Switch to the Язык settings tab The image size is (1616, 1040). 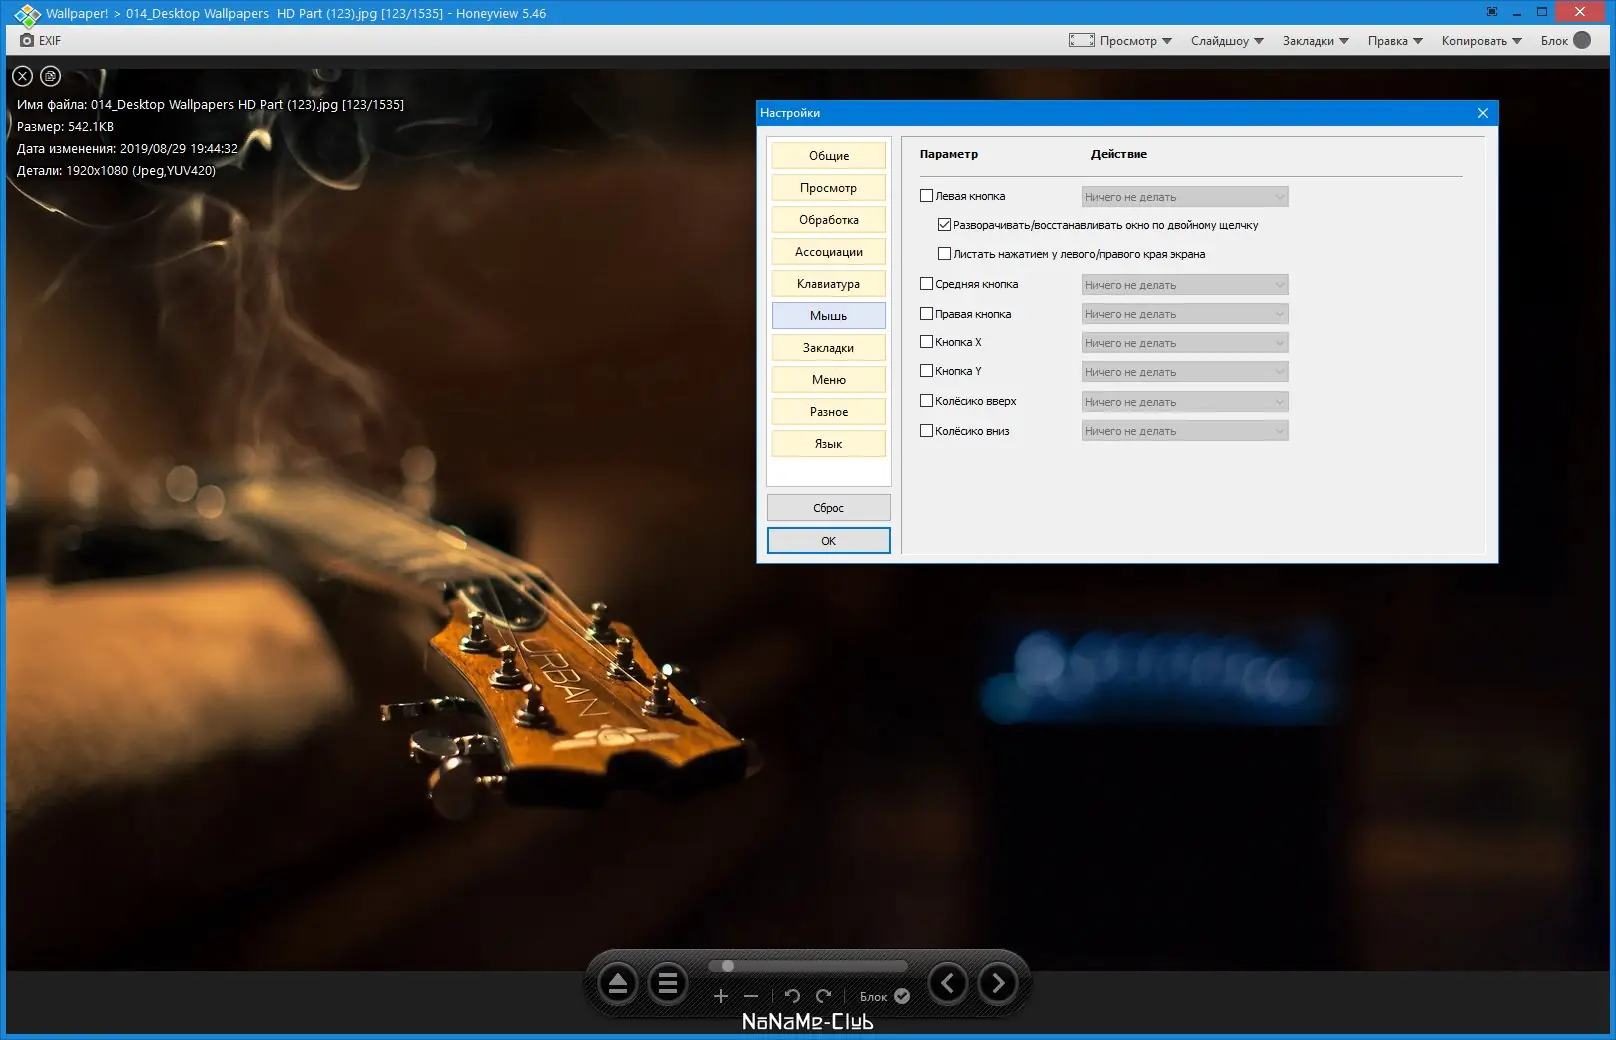click(829, 444)
